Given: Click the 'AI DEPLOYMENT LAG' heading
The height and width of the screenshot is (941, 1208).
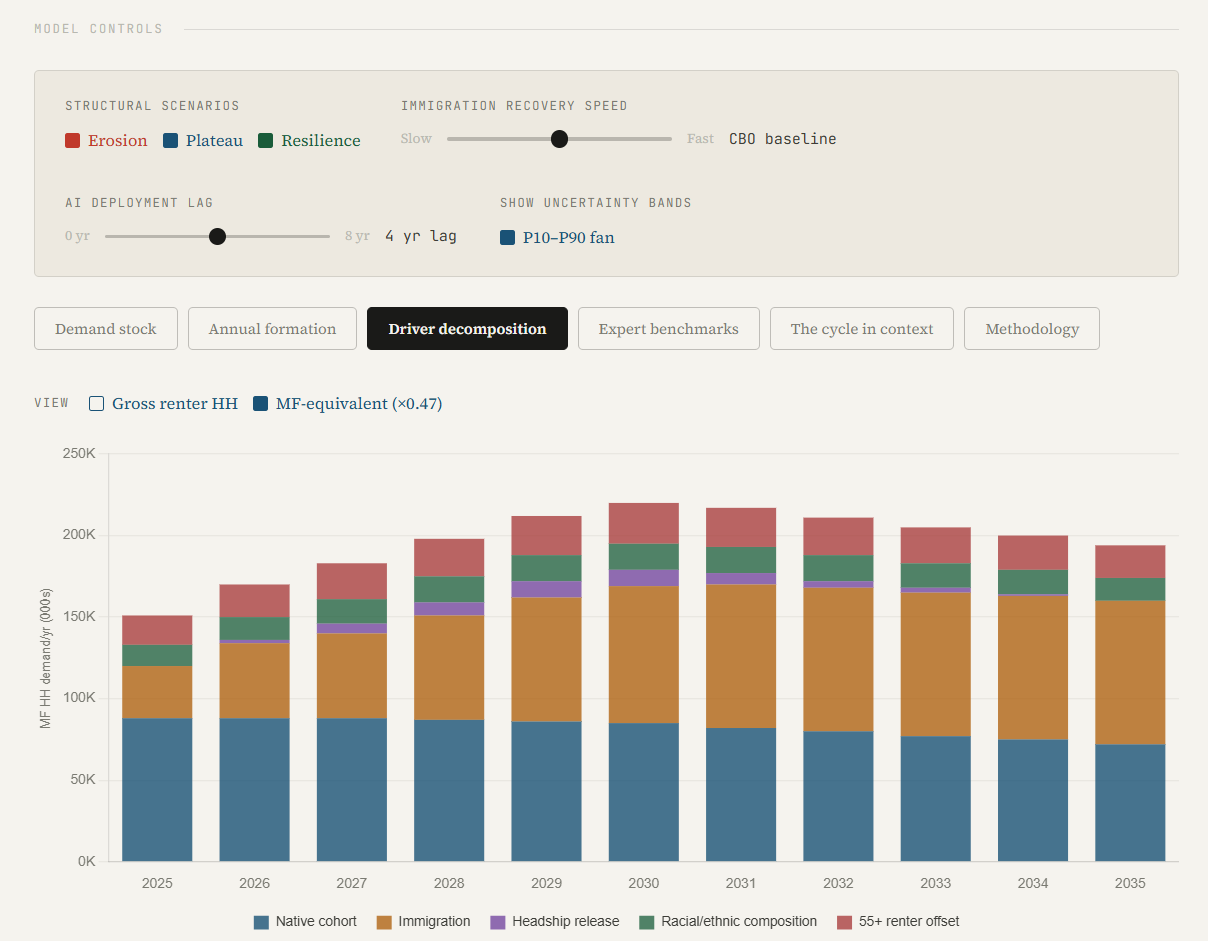Looking at the screenshot, I should pos(139,203).
